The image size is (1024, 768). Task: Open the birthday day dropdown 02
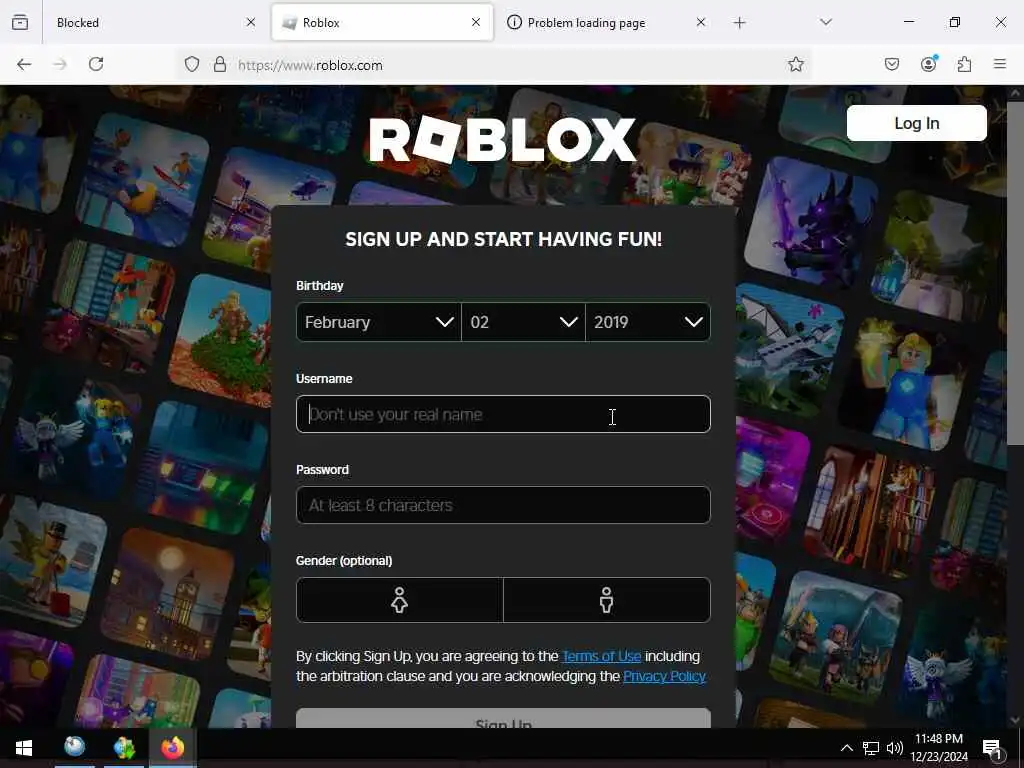point(523,322)
